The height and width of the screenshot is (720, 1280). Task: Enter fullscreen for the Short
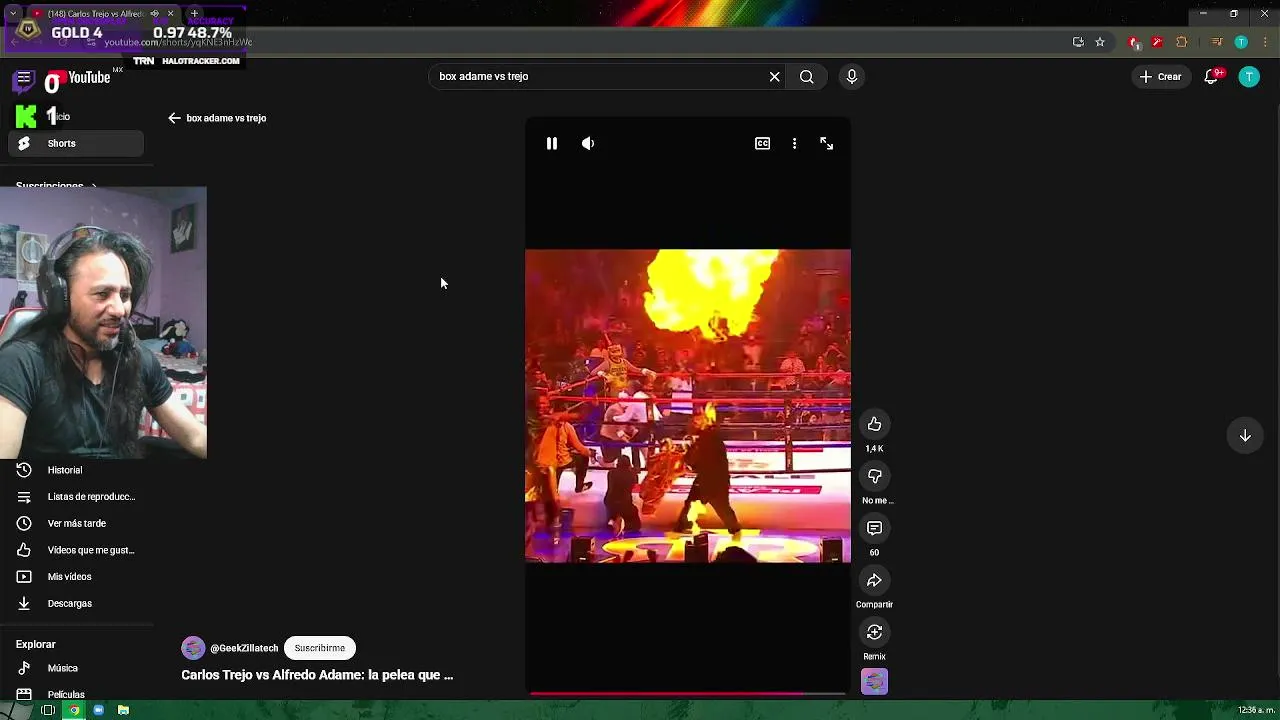(826, 144)
